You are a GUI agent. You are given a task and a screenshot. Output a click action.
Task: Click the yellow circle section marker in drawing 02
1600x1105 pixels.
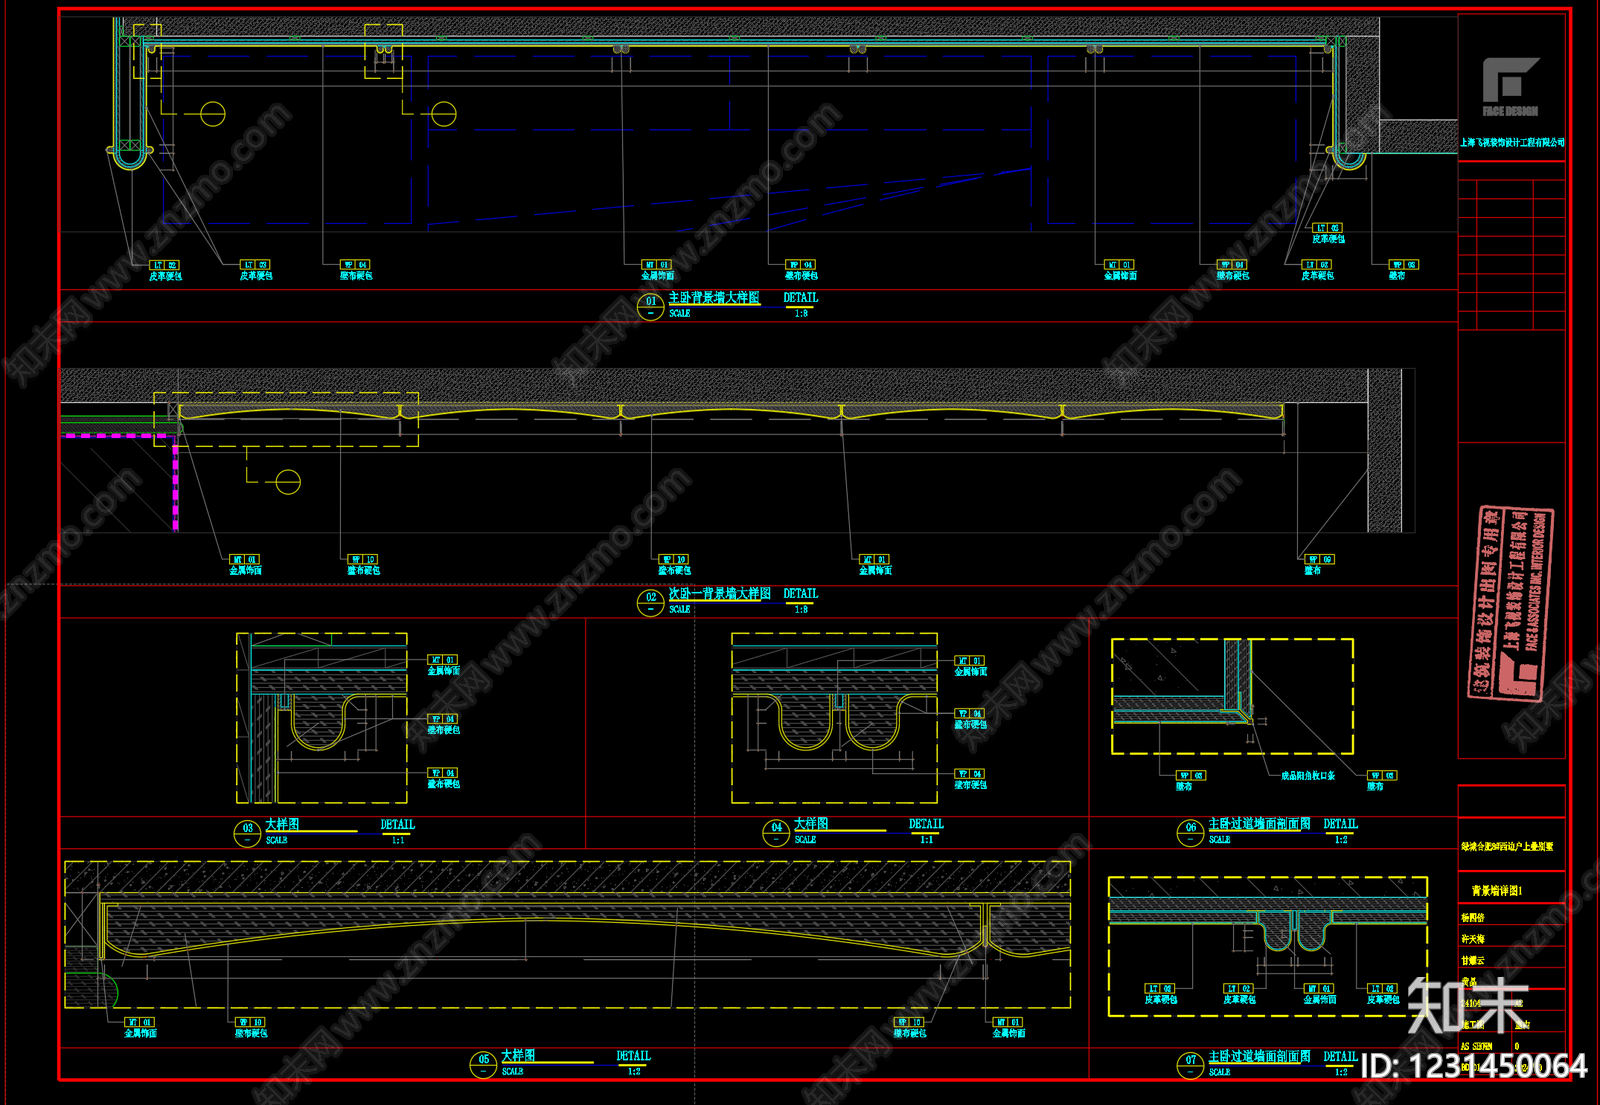(x=288, y=482)
